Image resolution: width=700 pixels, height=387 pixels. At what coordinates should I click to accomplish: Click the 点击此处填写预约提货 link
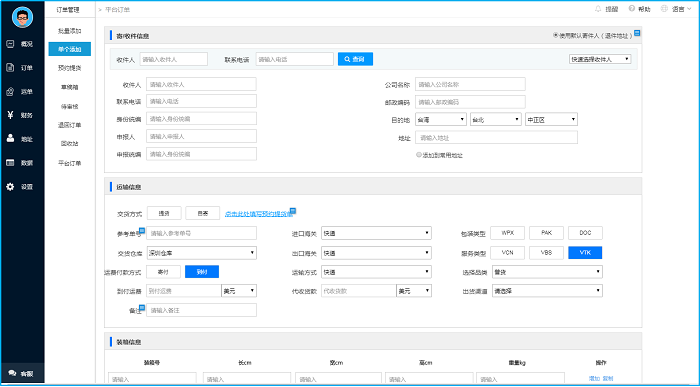coord(258,214)
